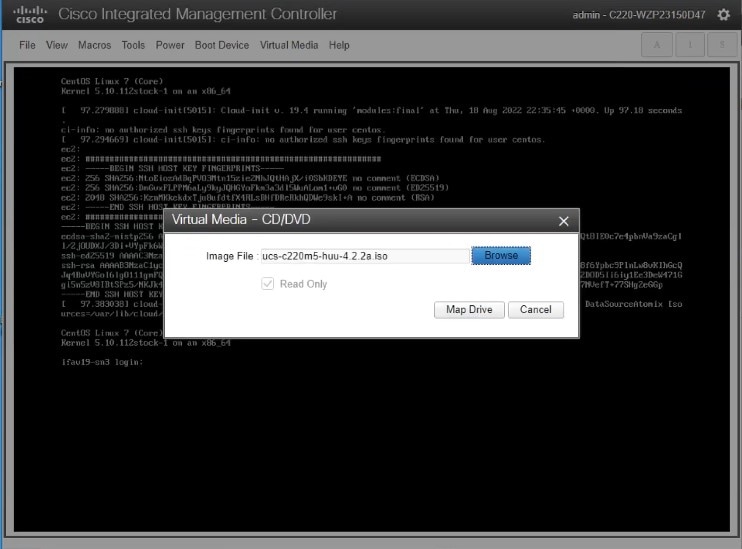The width and height of the screenshot is (742, 549).
Task: Close the Virtual Media CD/DVD dialog
Action: [563, 221]
